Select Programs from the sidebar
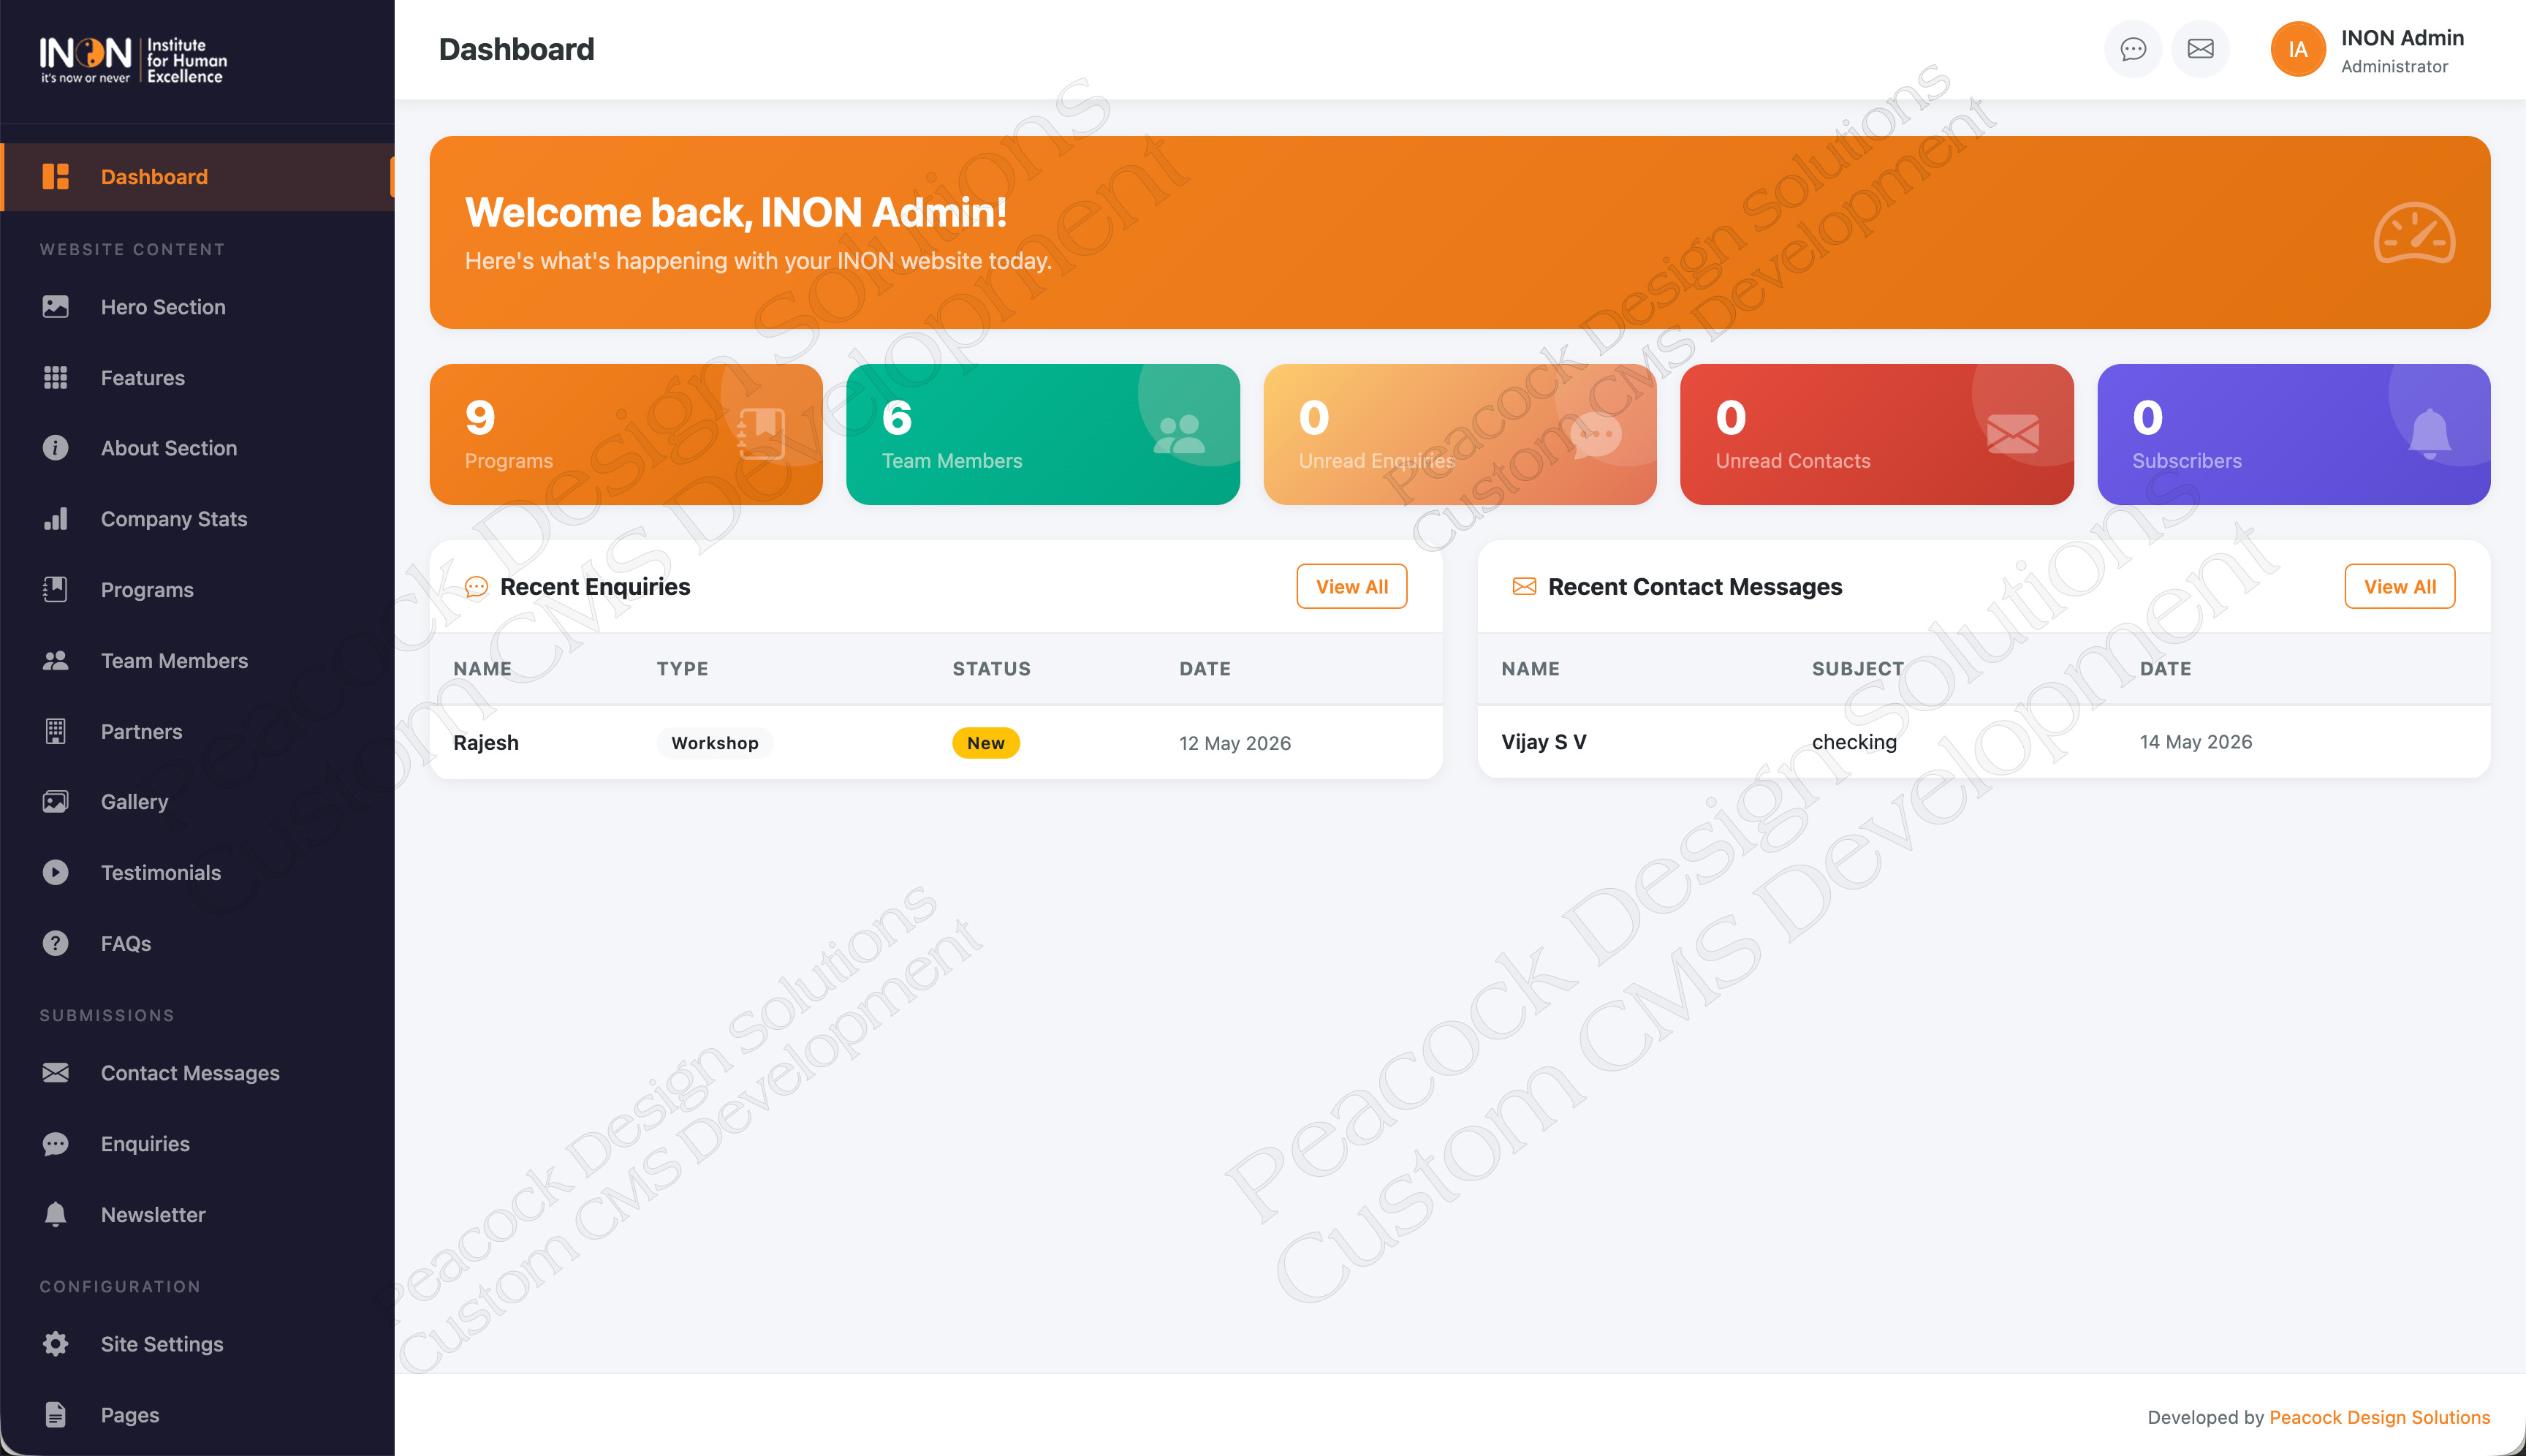The height and width of the screenshot is (1456, 2526). pos(197,590)
